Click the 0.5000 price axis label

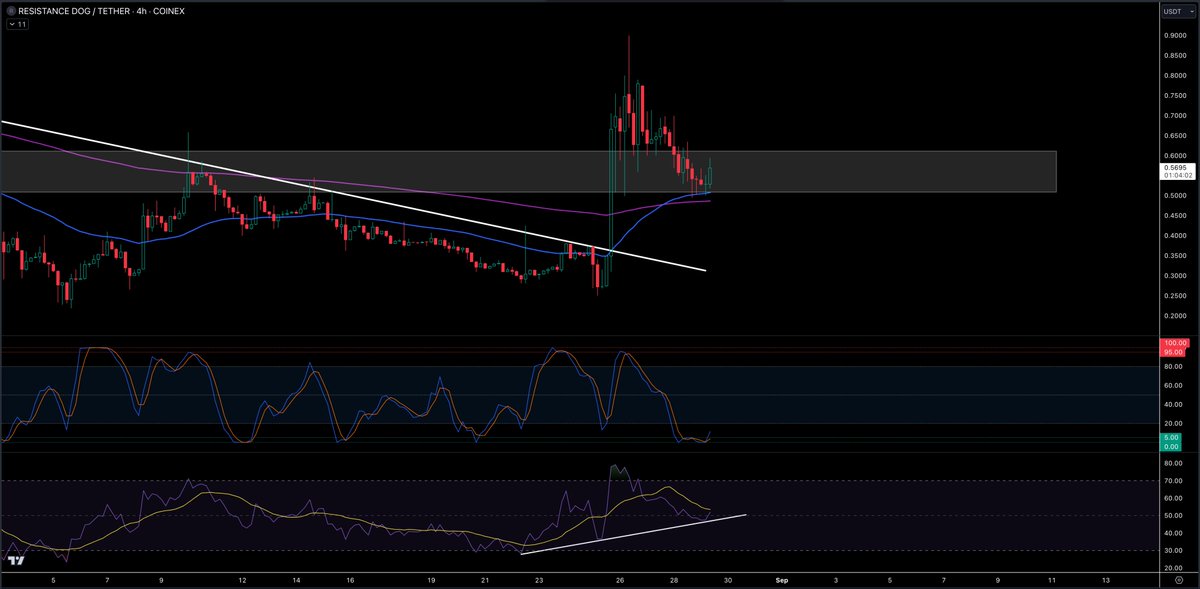(x=1173, y=195)
